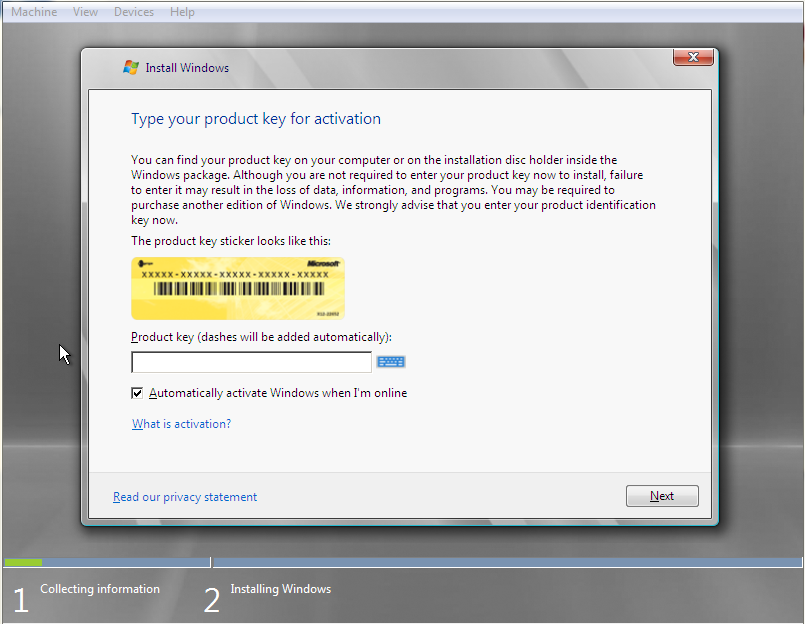
Task: Click the Next button
Action: click(662, 496)
